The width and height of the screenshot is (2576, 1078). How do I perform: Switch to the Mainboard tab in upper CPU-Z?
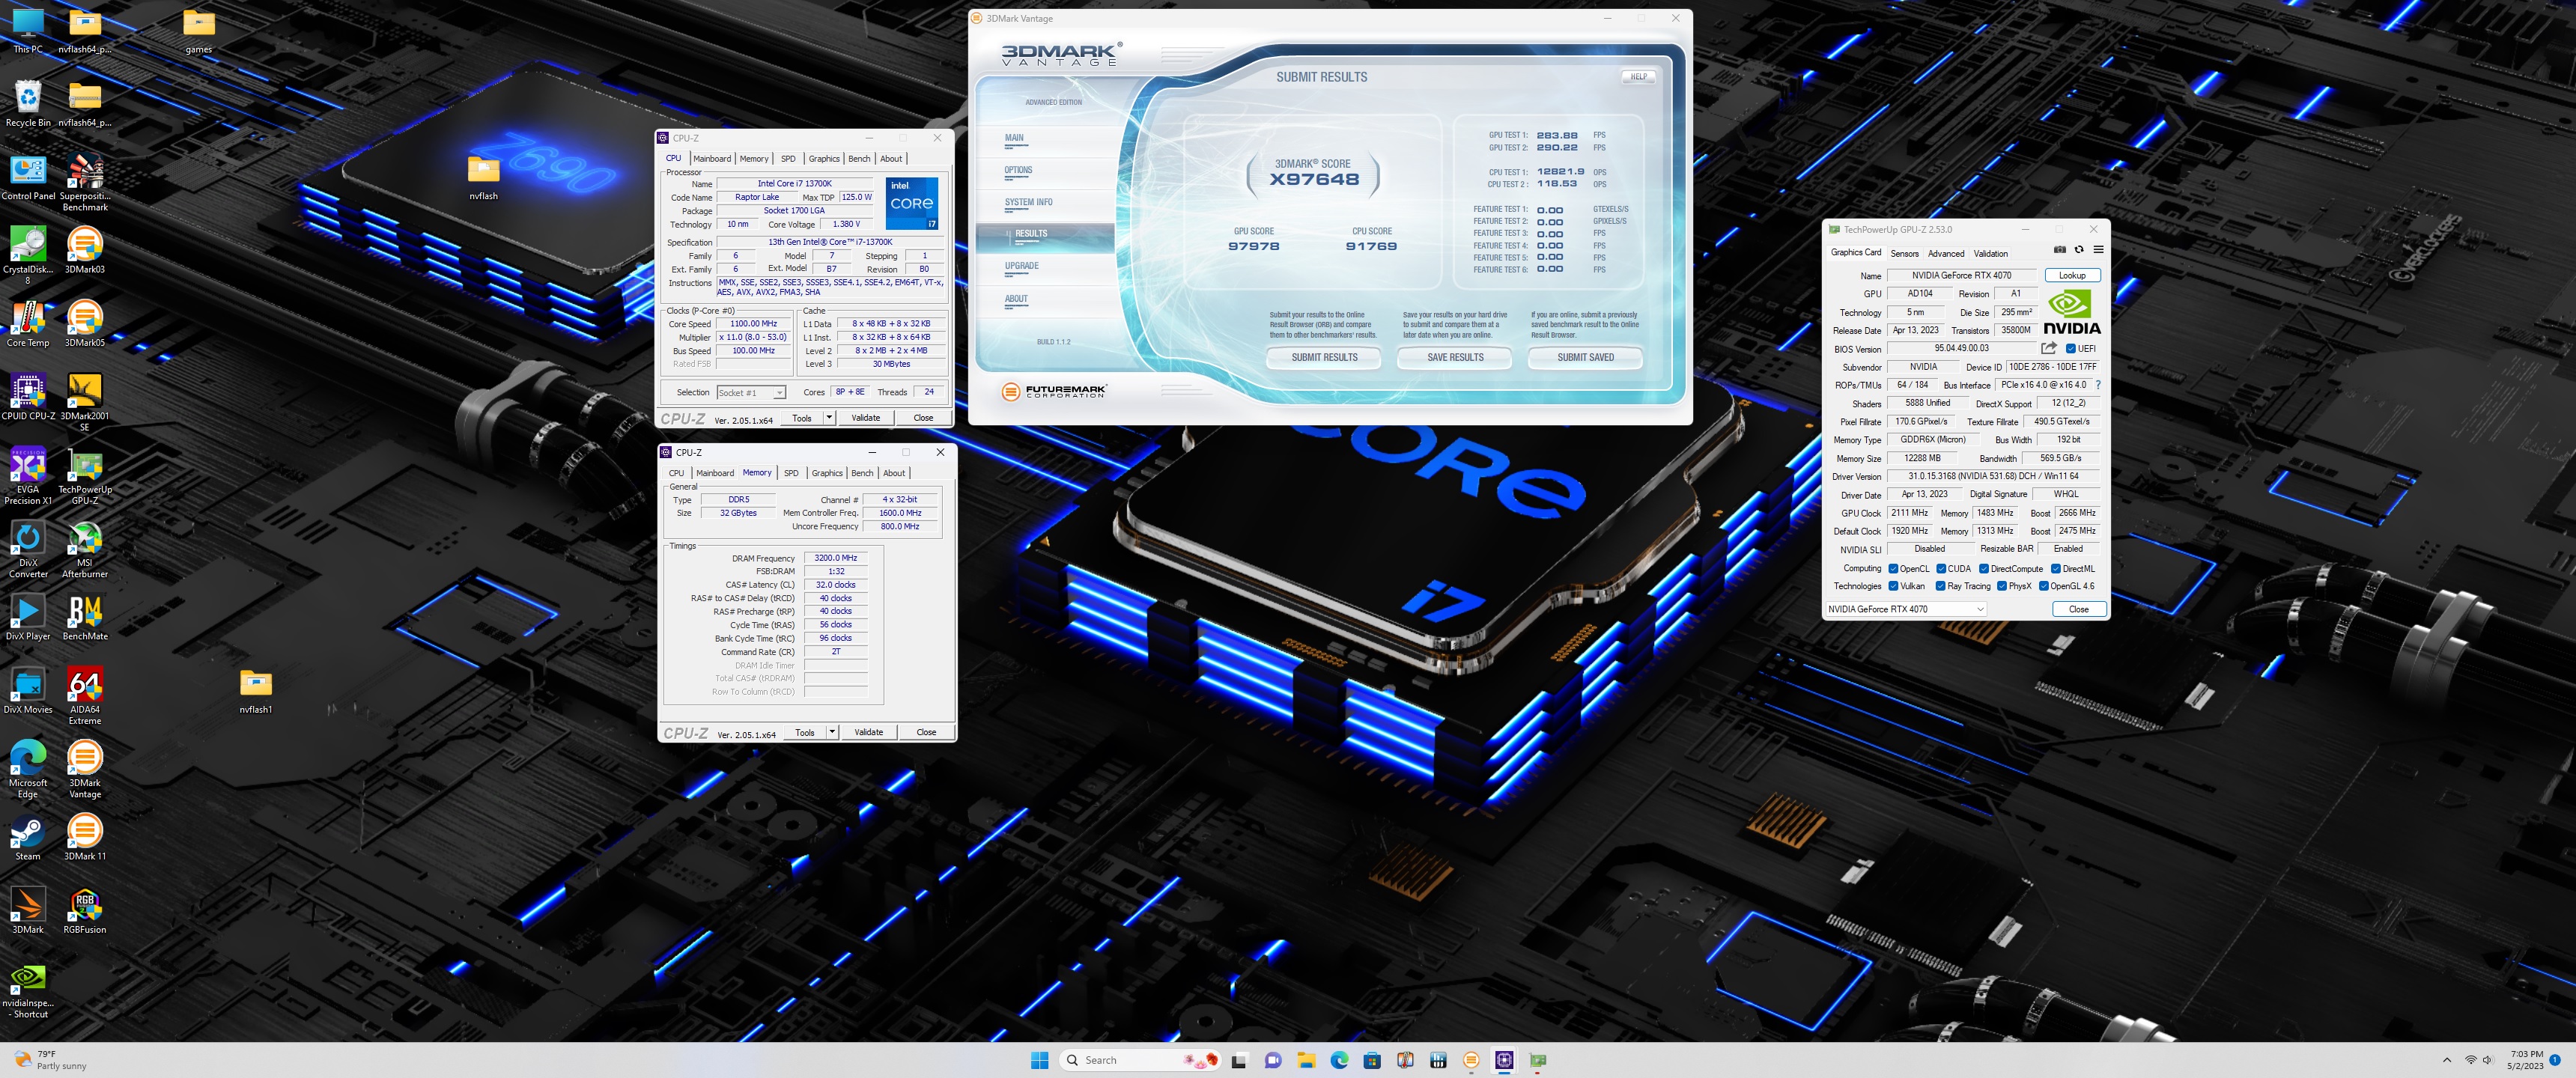[x=712, y=159]
